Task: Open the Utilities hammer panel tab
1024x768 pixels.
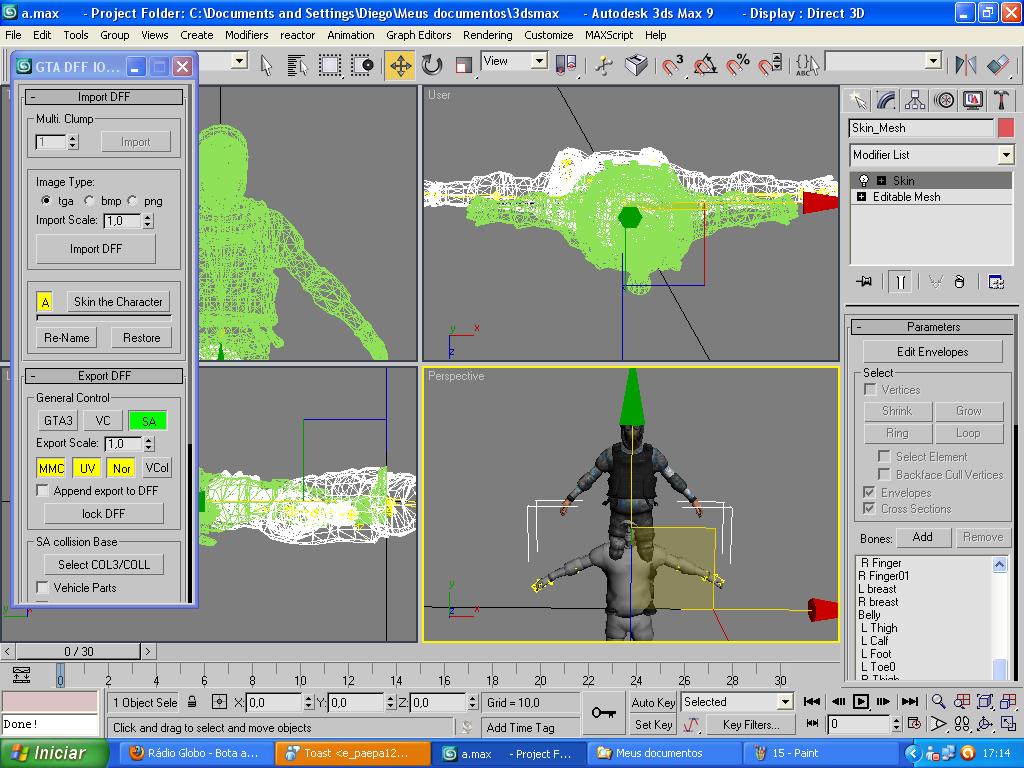Action: click(x=1001, y=100)
